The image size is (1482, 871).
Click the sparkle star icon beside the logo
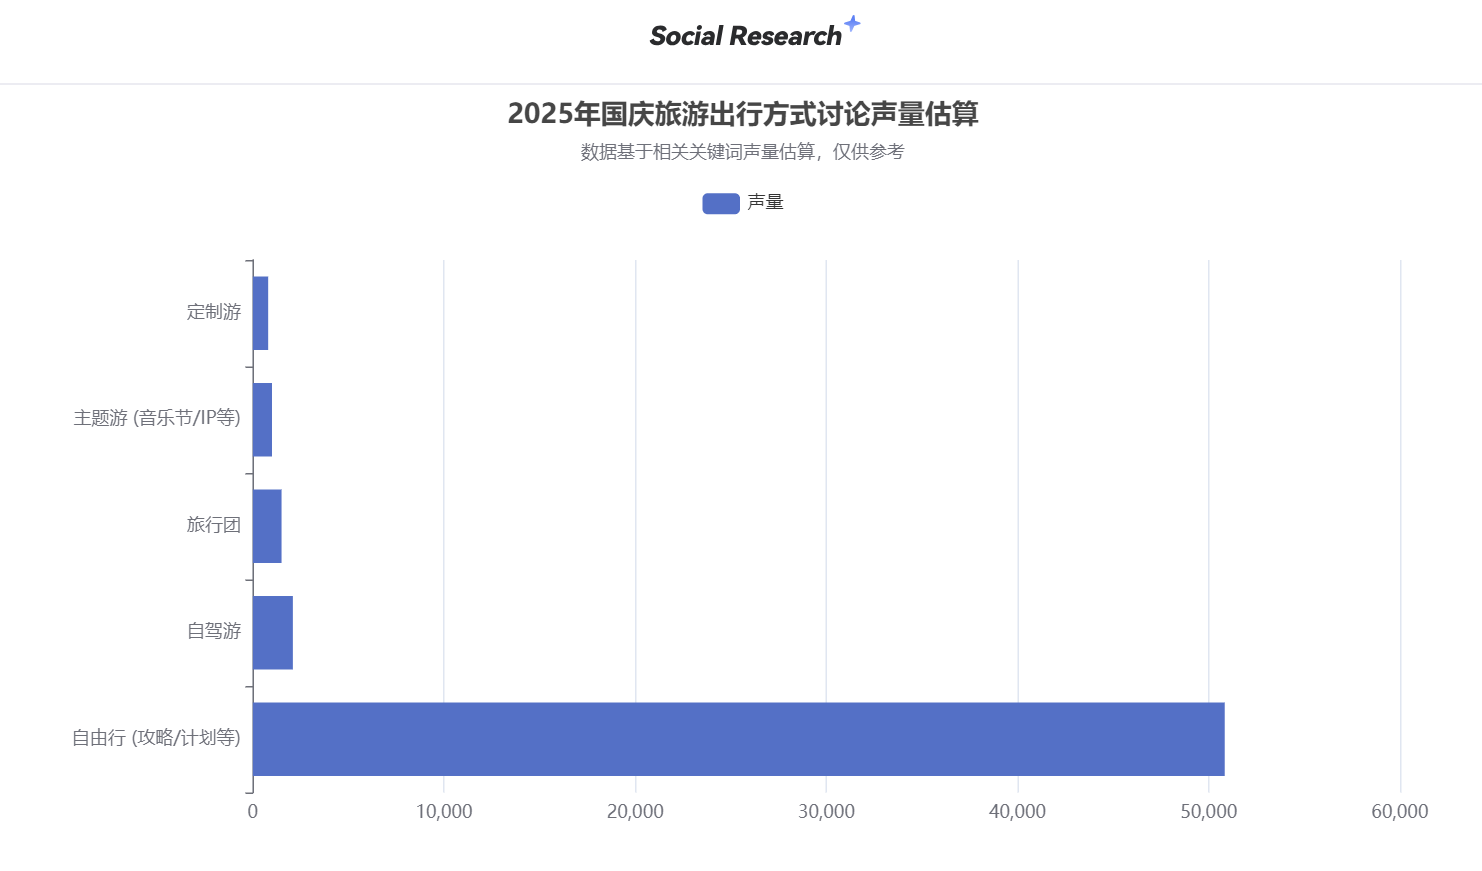[852, 23]
